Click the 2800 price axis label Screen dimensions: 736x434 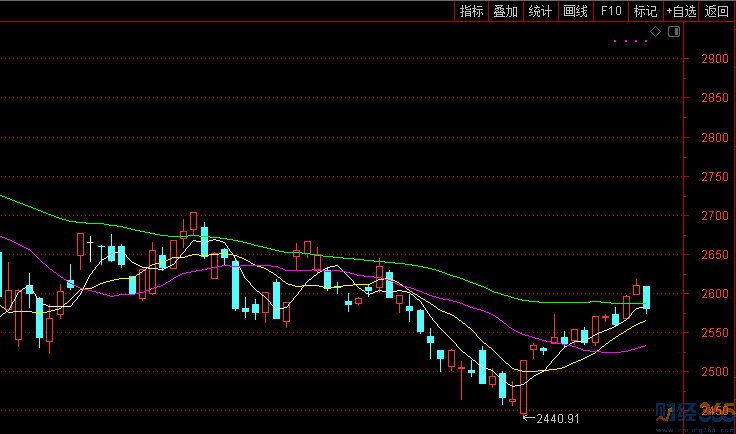[x=715, y=137]
